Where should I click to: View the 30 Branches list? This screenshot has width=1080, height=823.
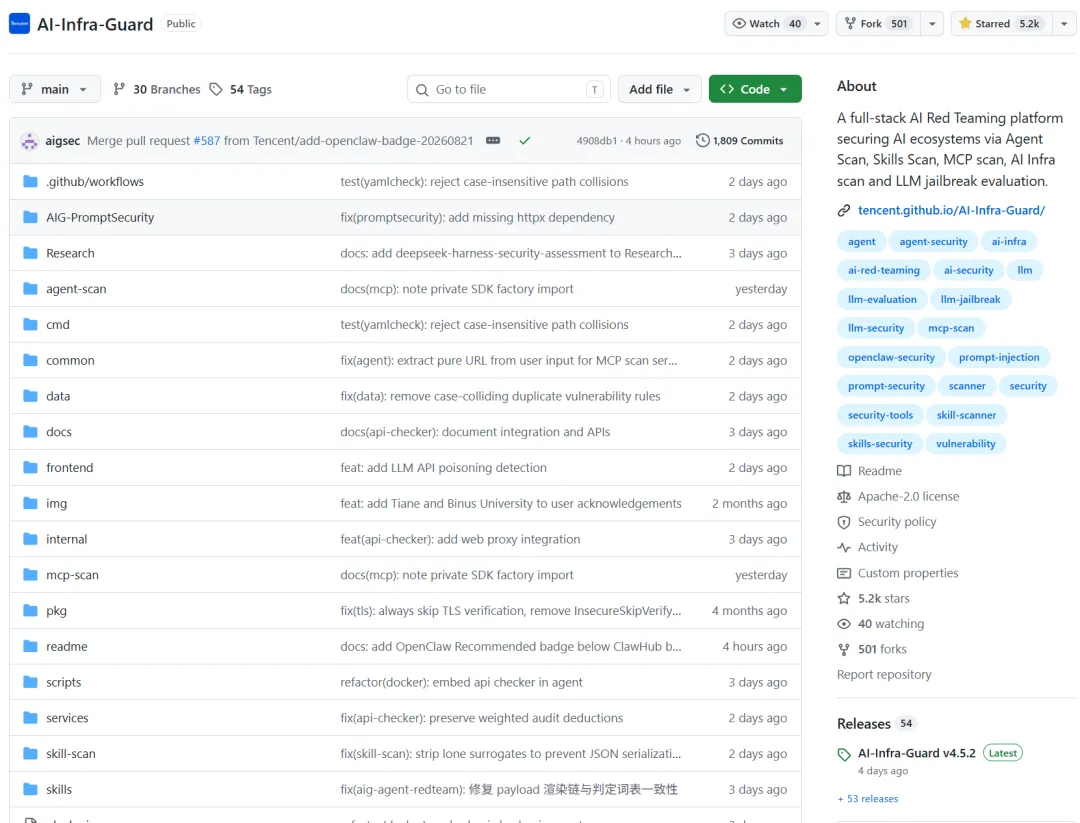pos(157,89)
